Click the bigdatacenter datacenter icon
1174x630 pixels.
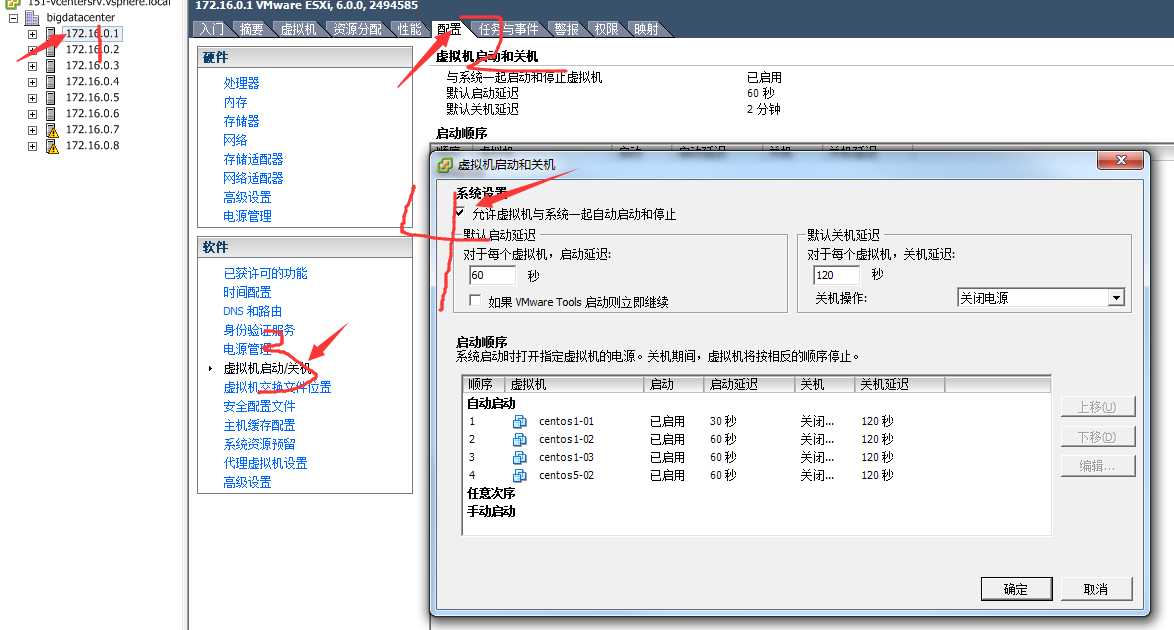32,17
